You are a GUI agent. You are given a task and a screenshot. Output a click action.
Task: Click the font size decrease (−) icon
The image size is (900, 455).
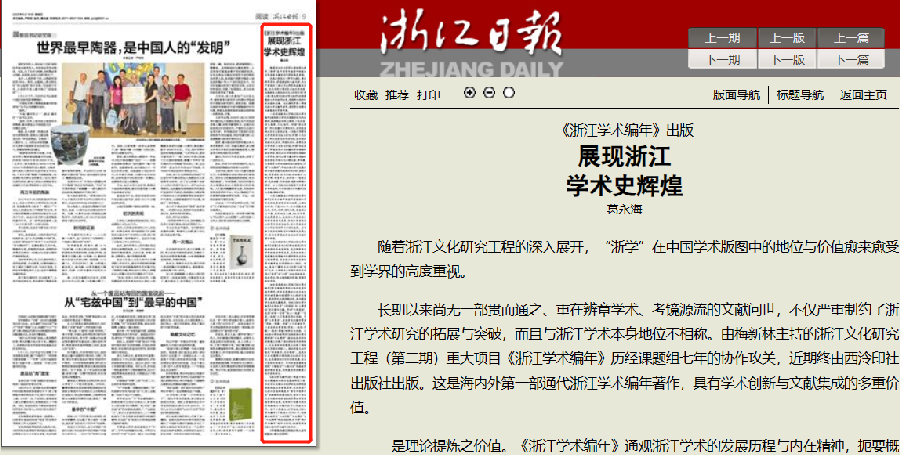pos(489,94)
